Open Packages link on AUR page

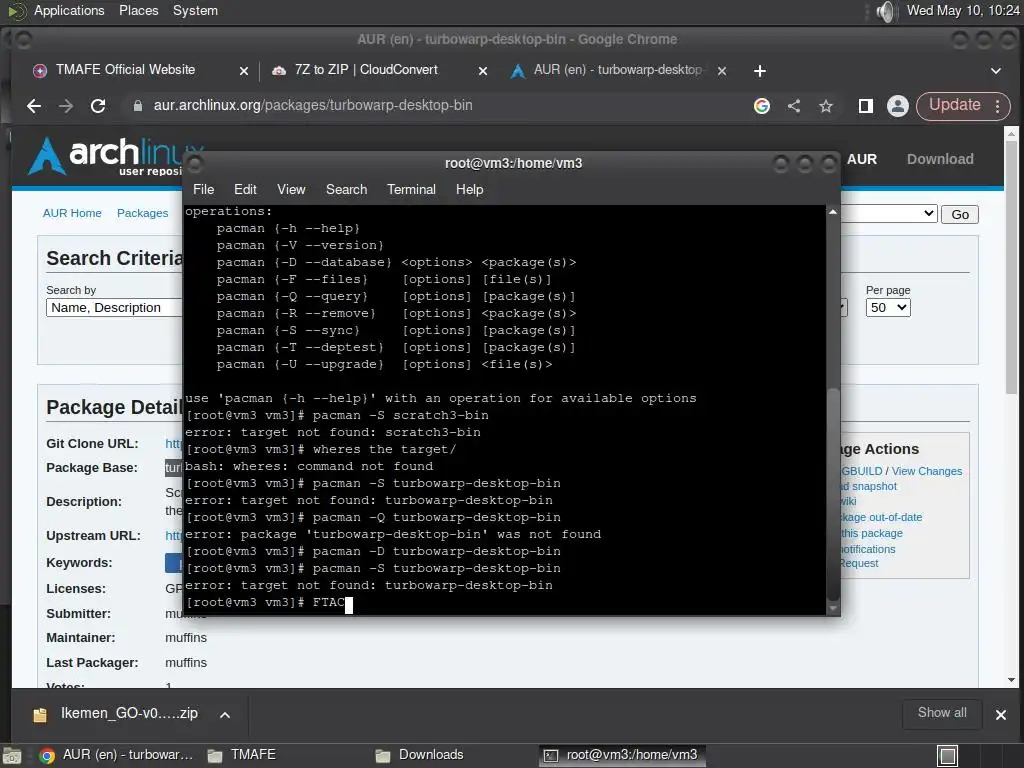coord(142,213)
